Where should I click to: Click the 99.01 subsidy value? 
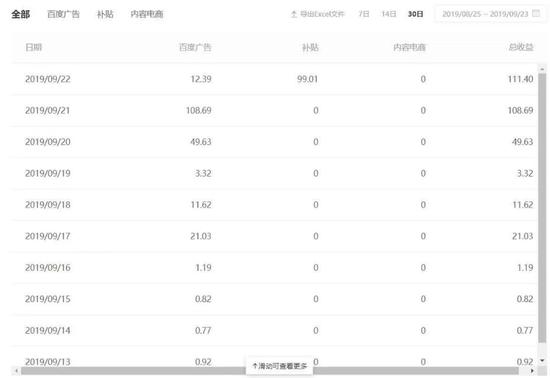(308, 79)
